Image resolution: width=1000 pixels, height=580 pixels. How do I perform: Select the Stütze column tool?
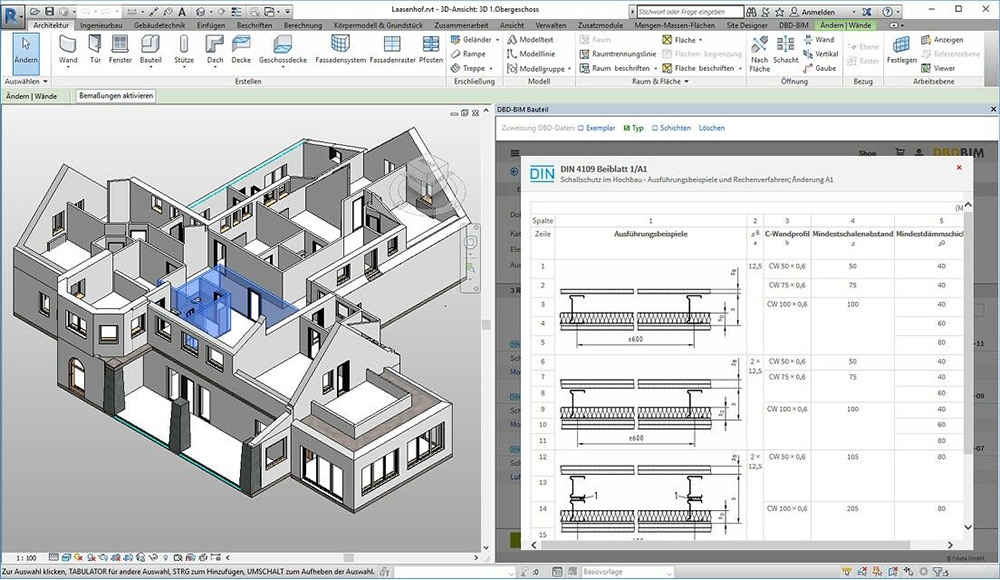184,50
